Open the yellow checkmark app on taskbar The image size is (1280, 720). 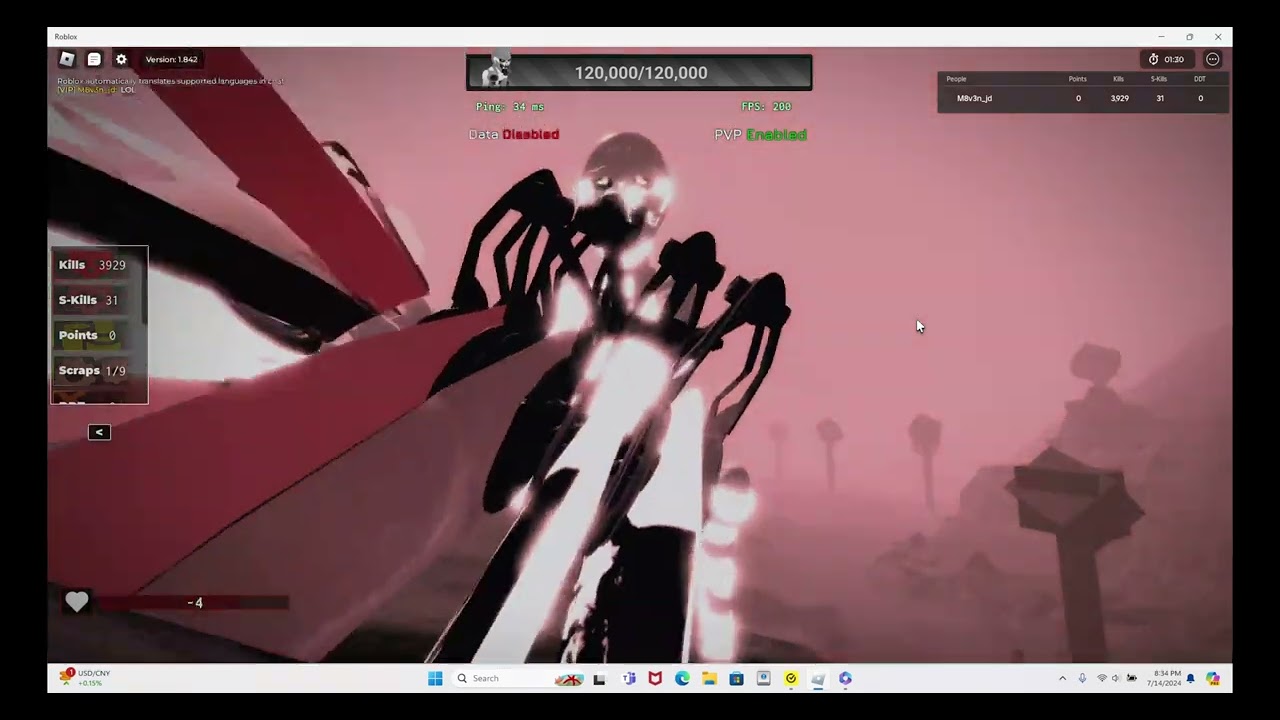point(791,678)
